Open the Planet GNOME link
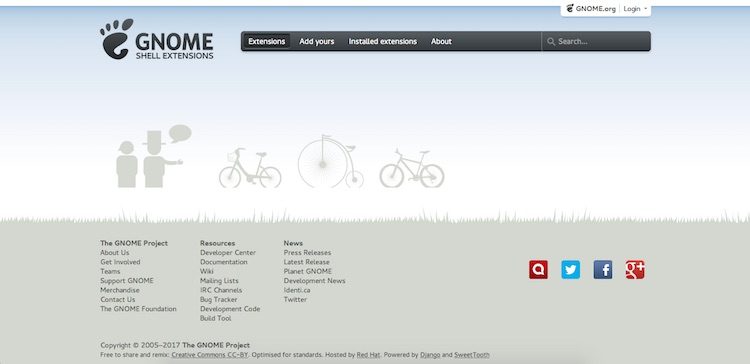Screen dimensions: 750x364 (x=308, y=271)
